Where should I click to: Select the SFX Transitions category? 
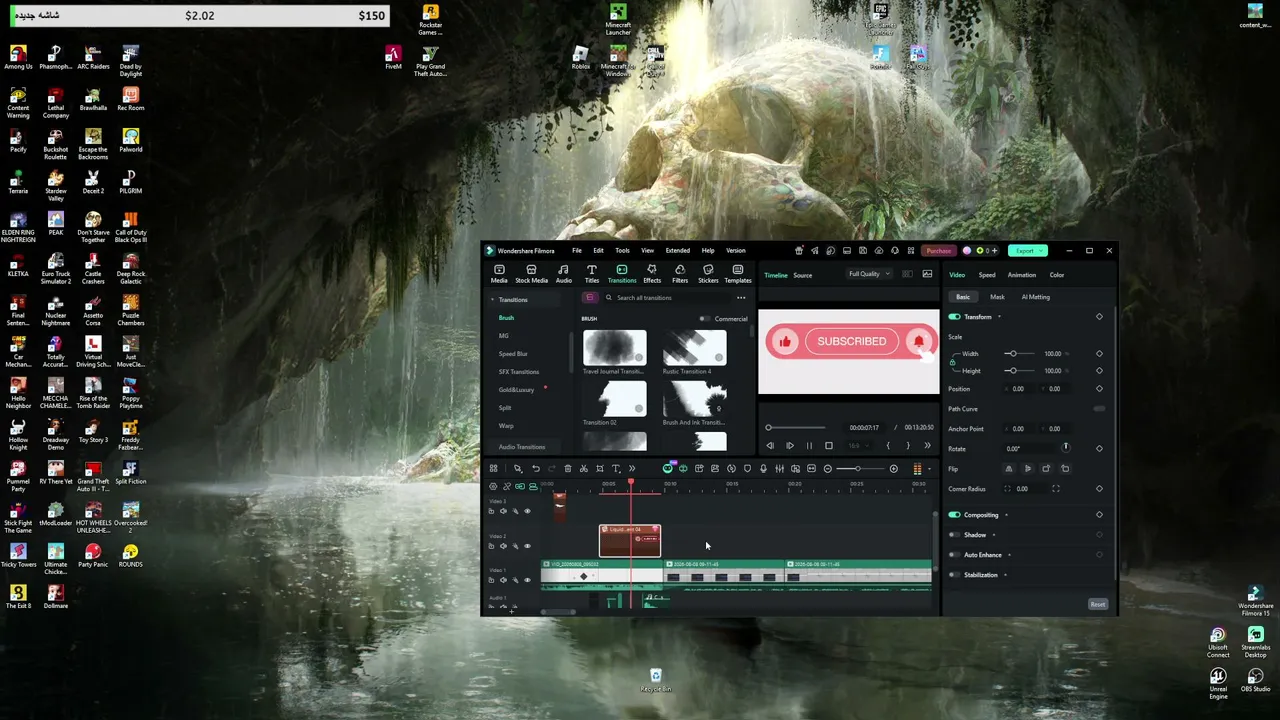pos(519,372)
